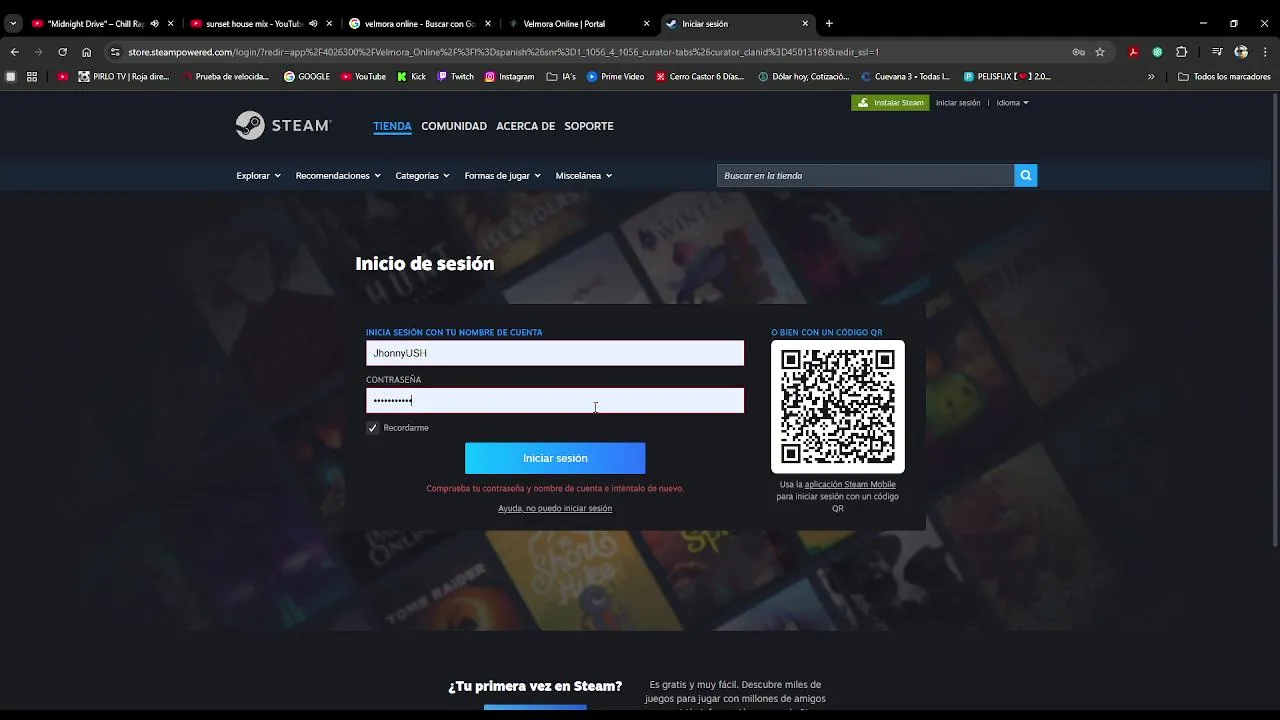Mute the Midnight Drive tab audio
The width and height of the screenshot is (1280, 720).
click(154, 23)
